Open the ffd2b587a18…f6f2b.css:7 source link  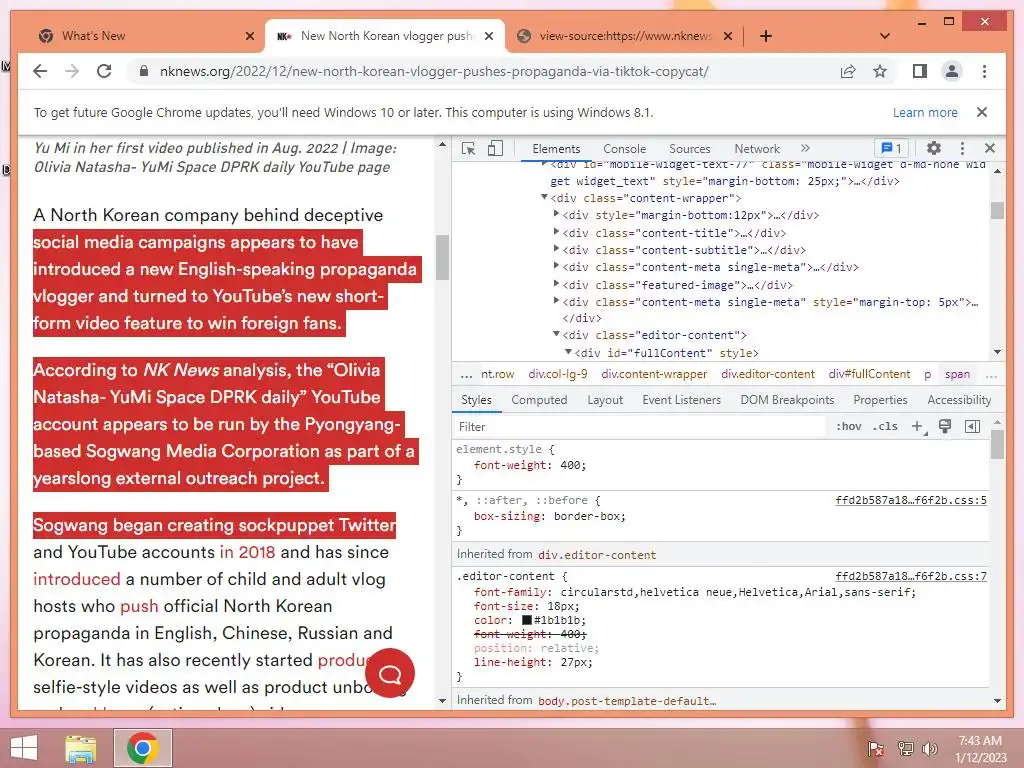click(x=910, y=577)
